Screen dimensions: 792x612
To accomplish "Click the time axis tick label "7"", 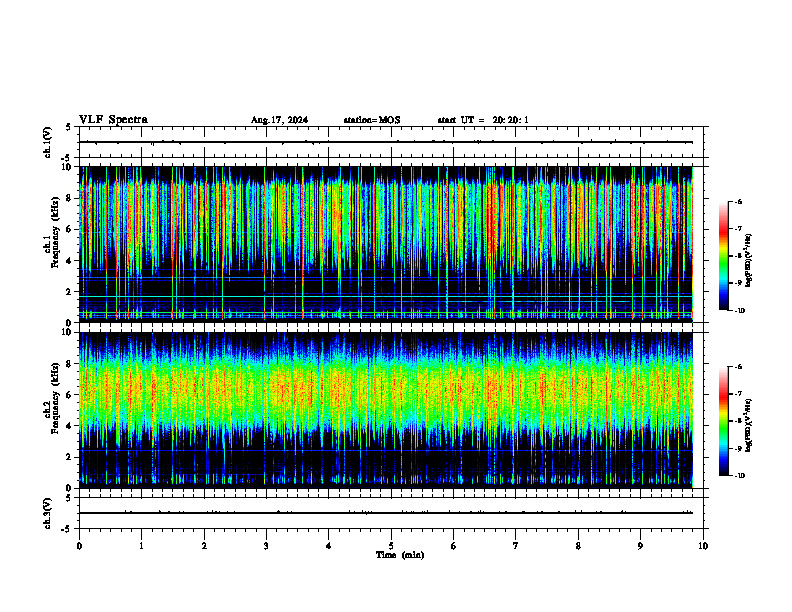I will [x=516, y=546].
